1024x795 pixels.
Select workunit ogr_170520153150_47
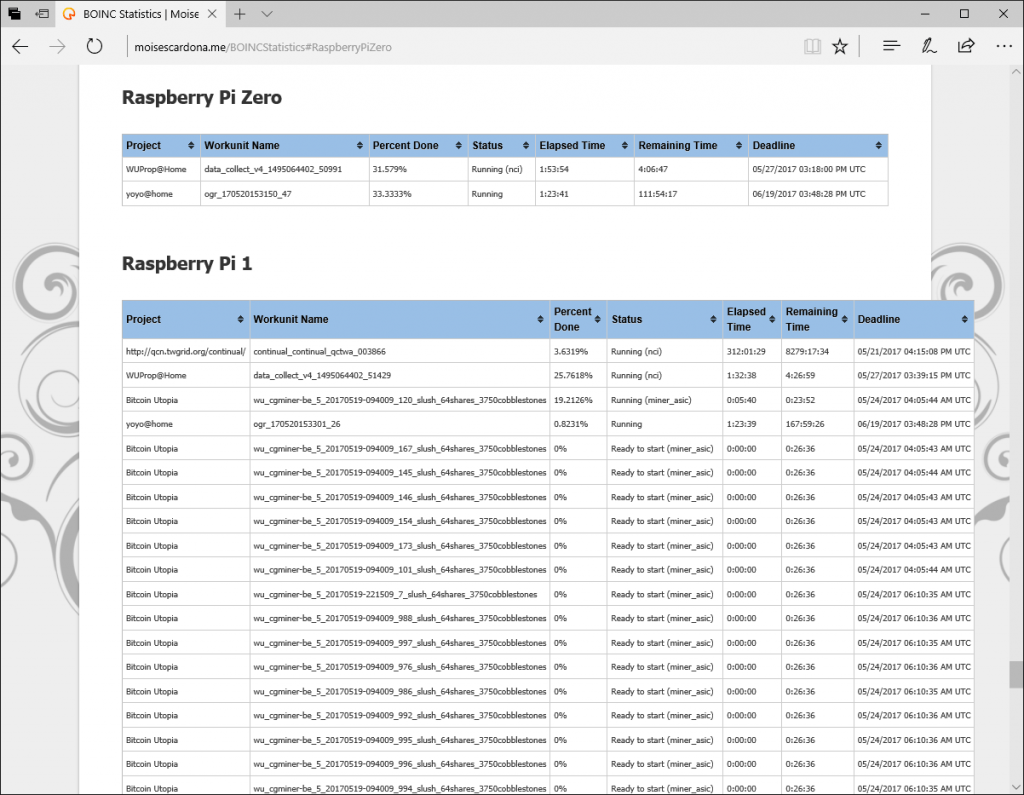coord(248,194)
